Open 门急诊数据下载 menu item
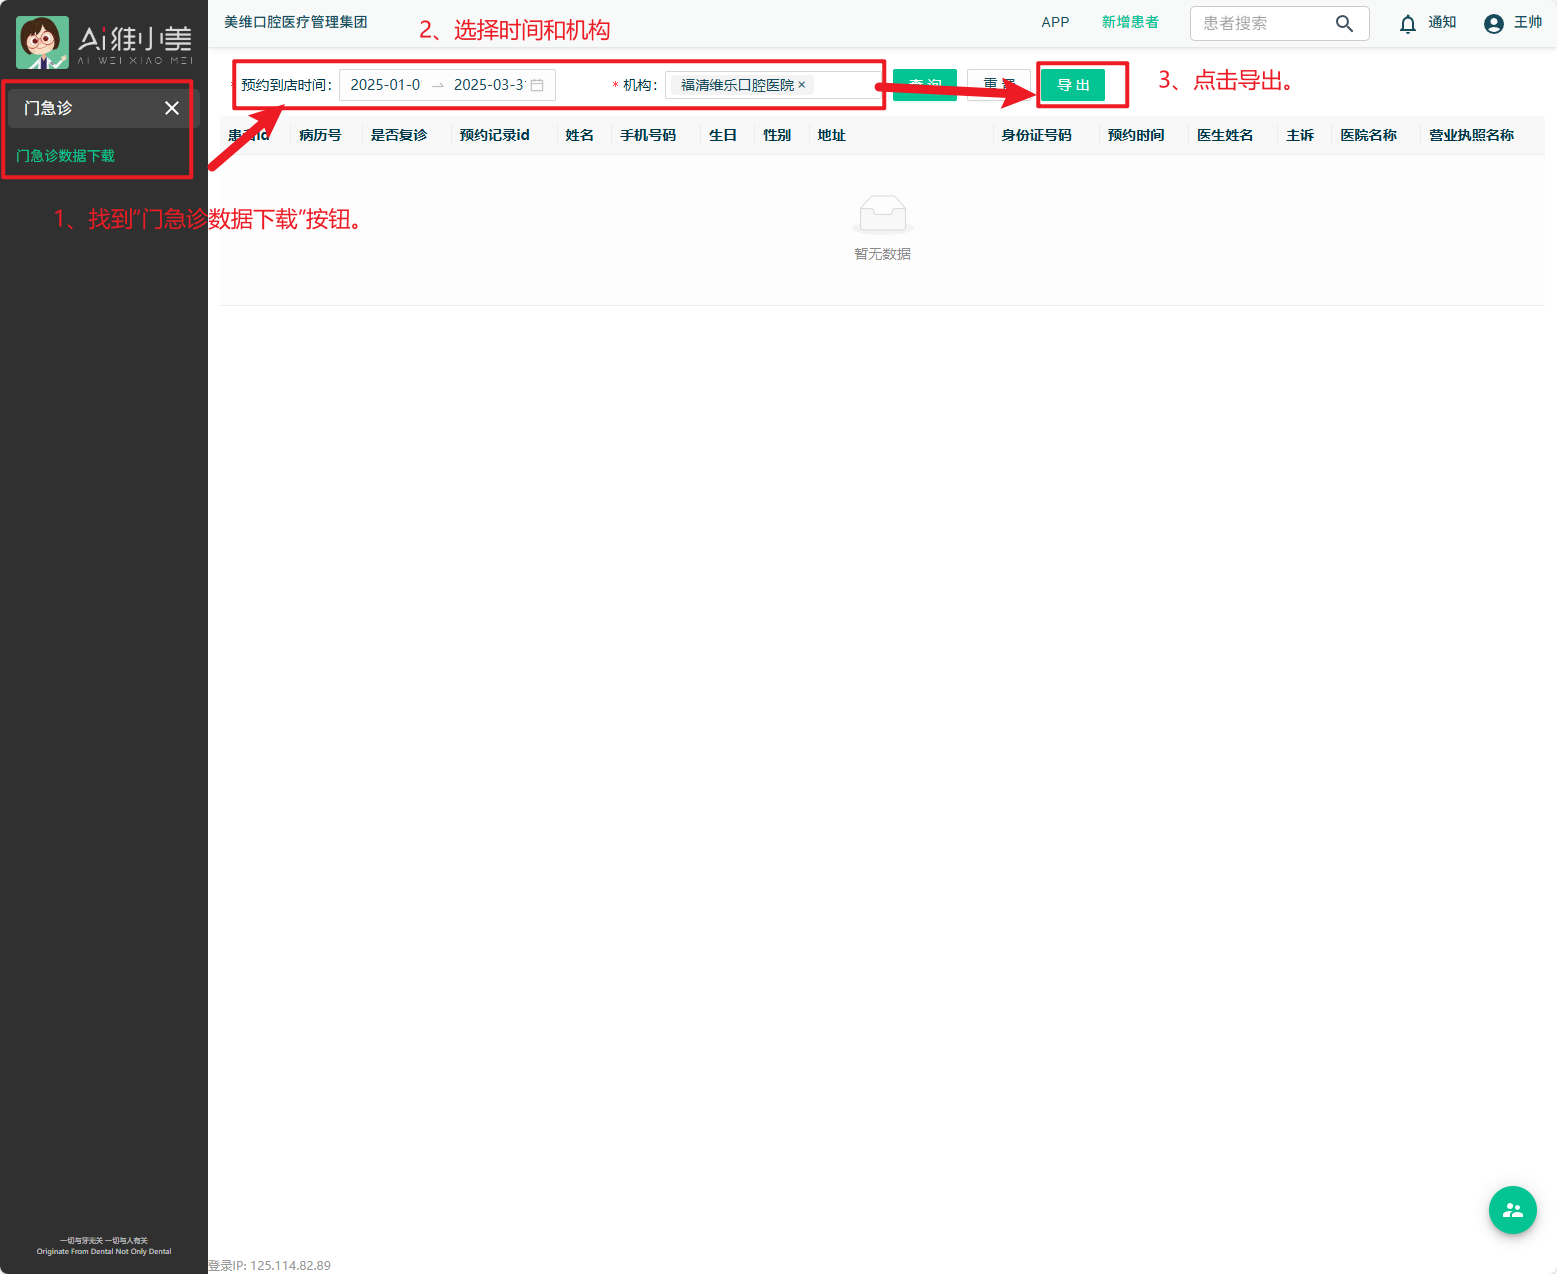Screen dimensions: 1557x1274 66,156
